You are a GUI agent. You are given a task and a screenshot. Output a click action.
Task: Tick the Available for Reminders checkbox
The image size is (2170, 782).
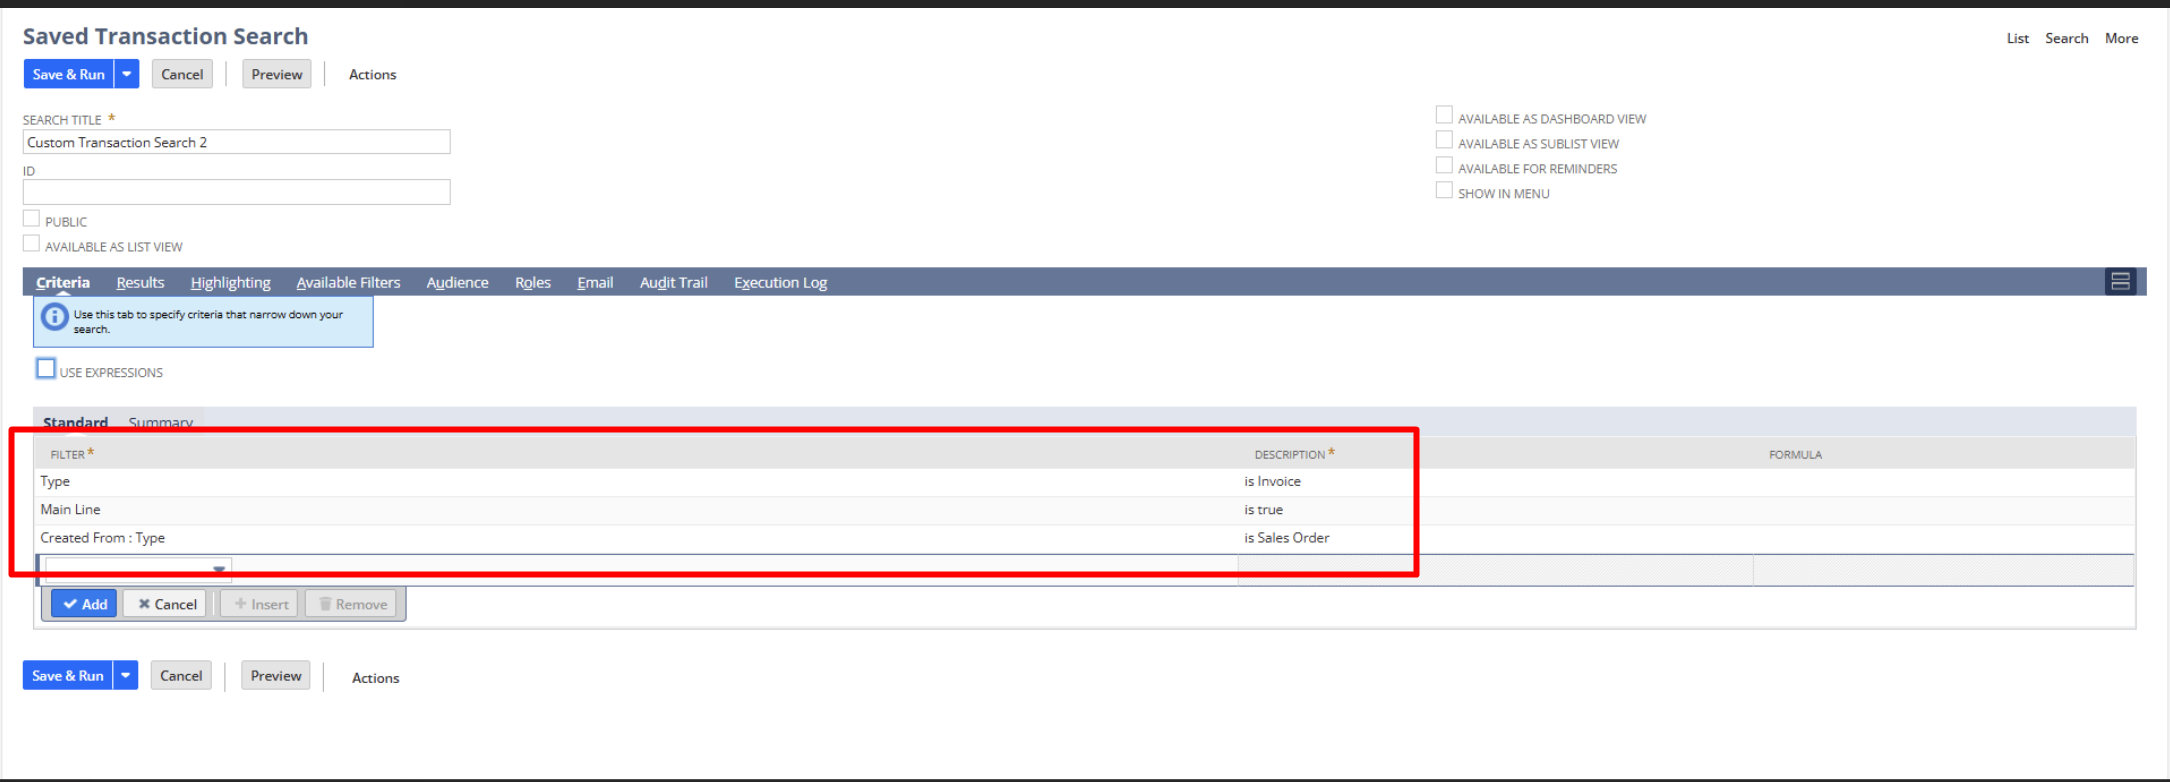pyautogui.click(x=1444, y=165)
